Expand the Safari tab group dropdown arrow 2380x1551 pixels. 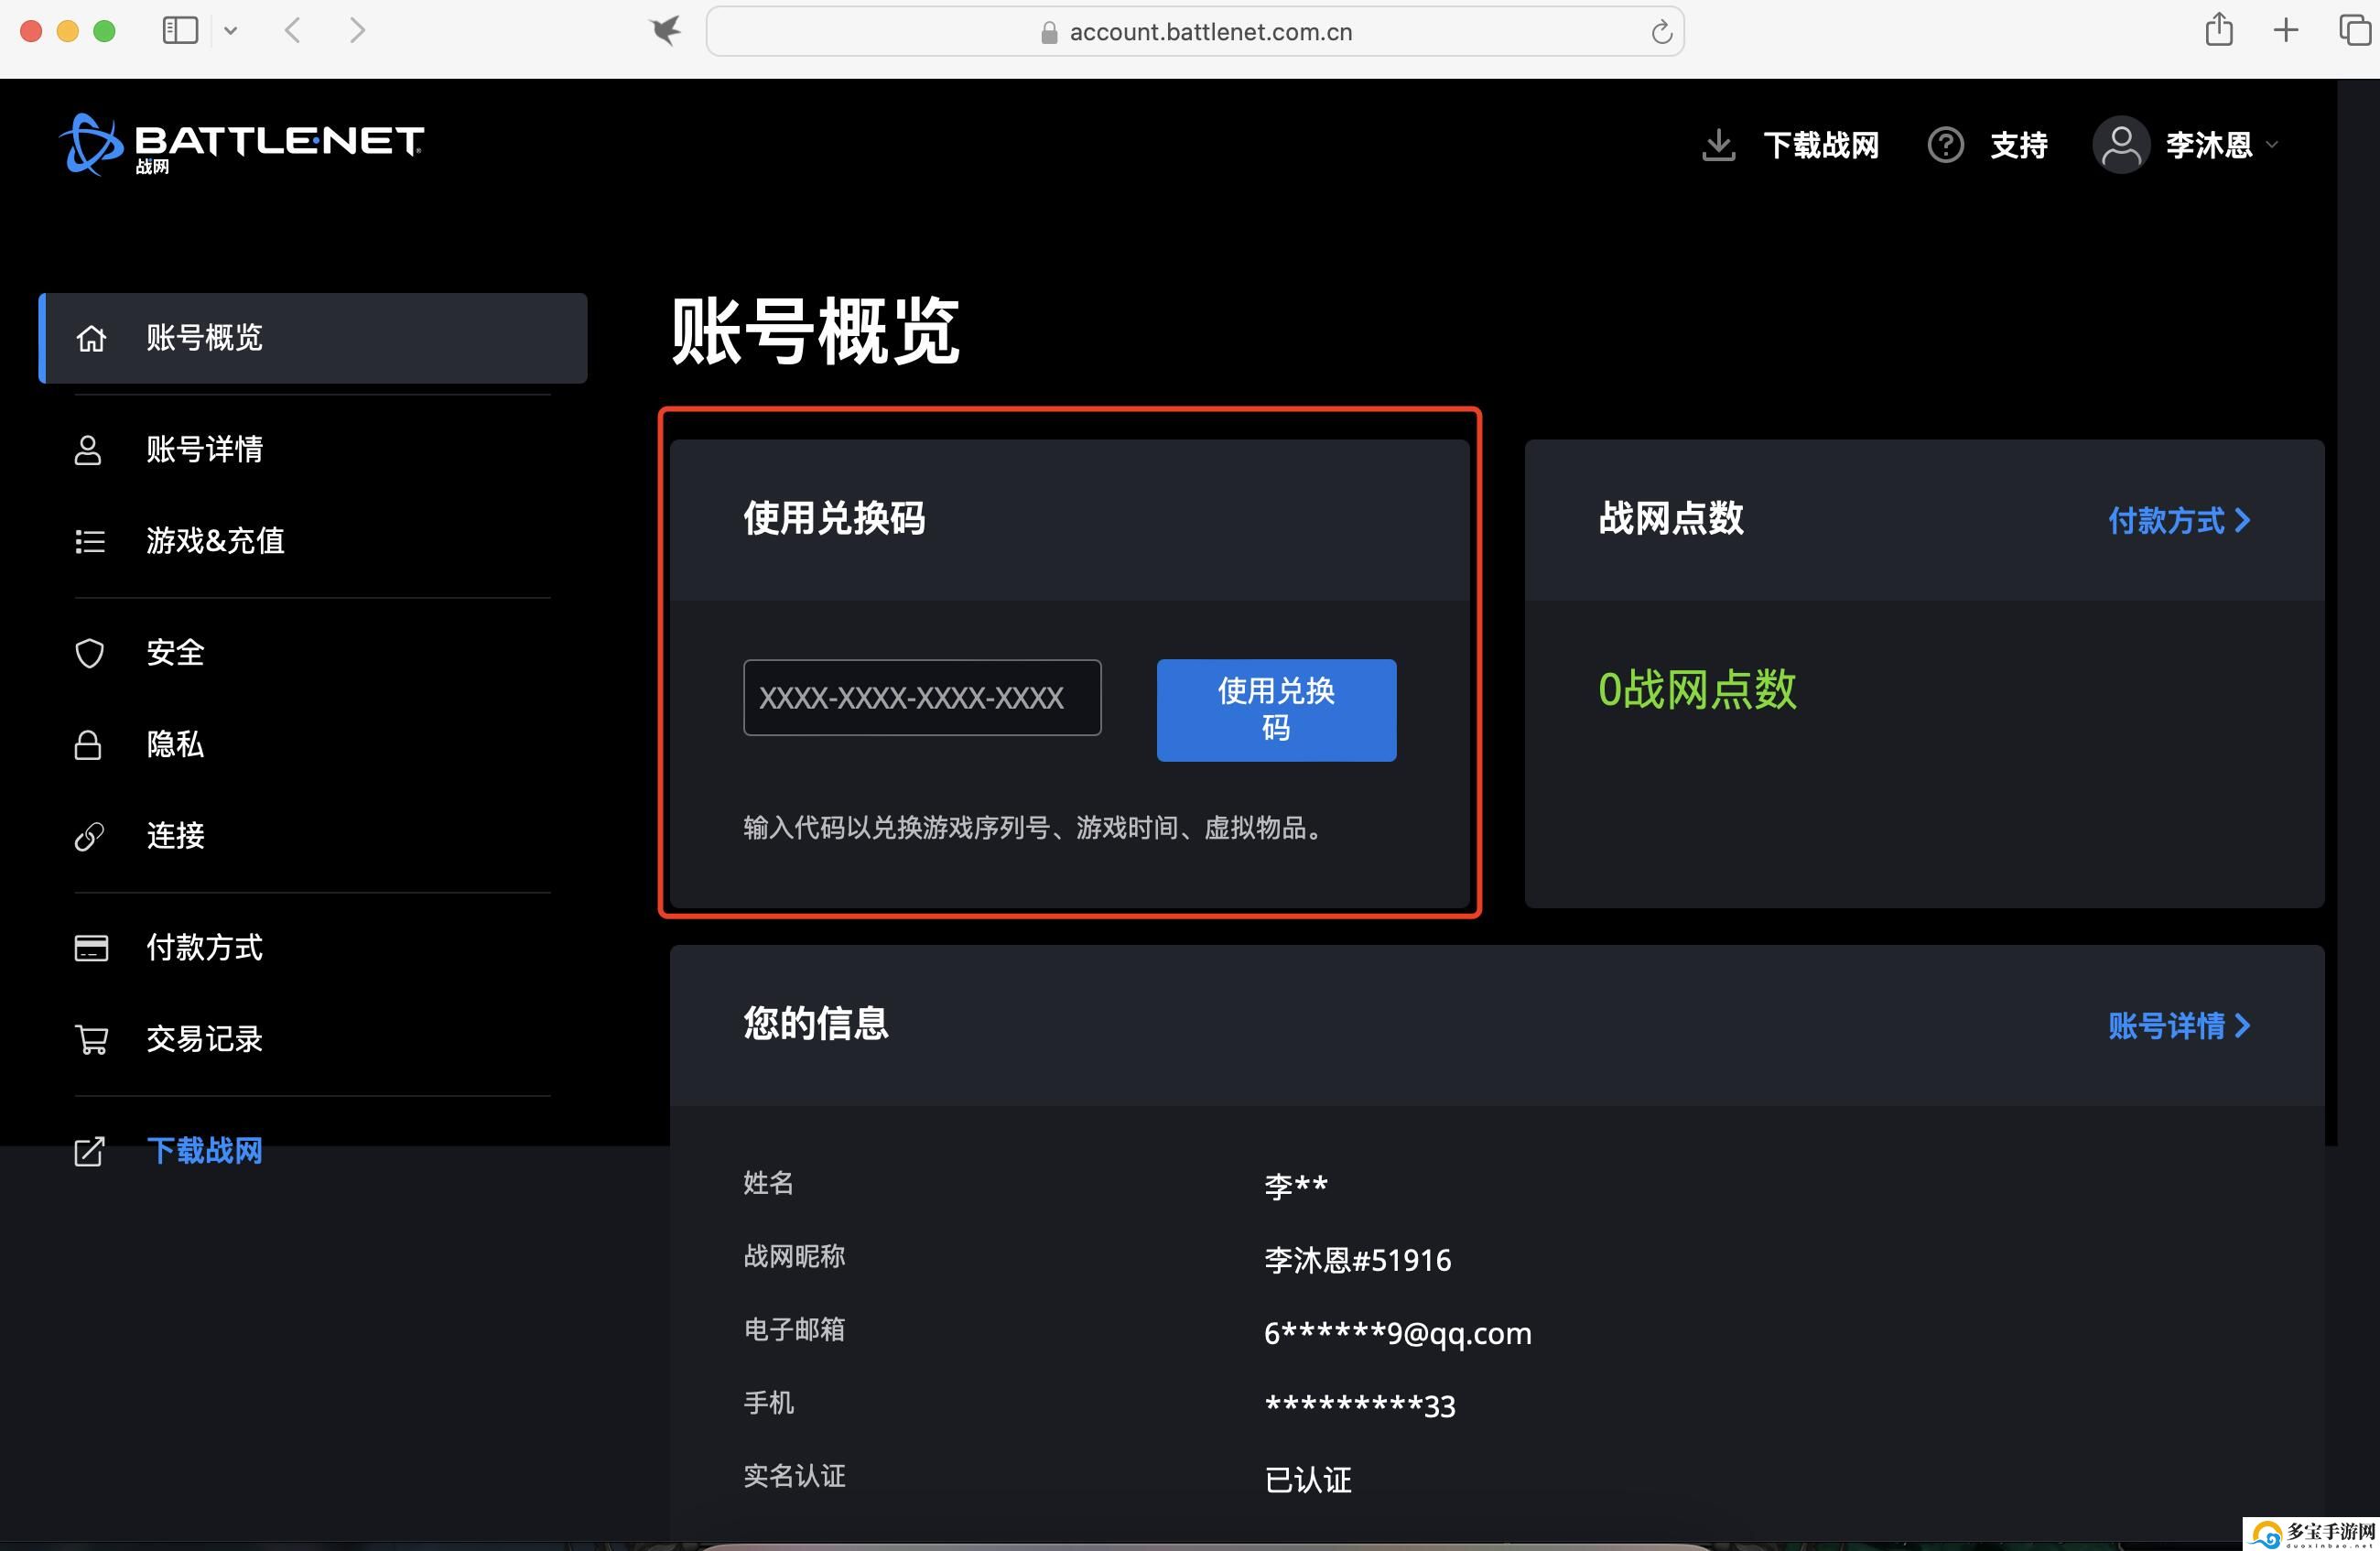click(x=231, y=31)
